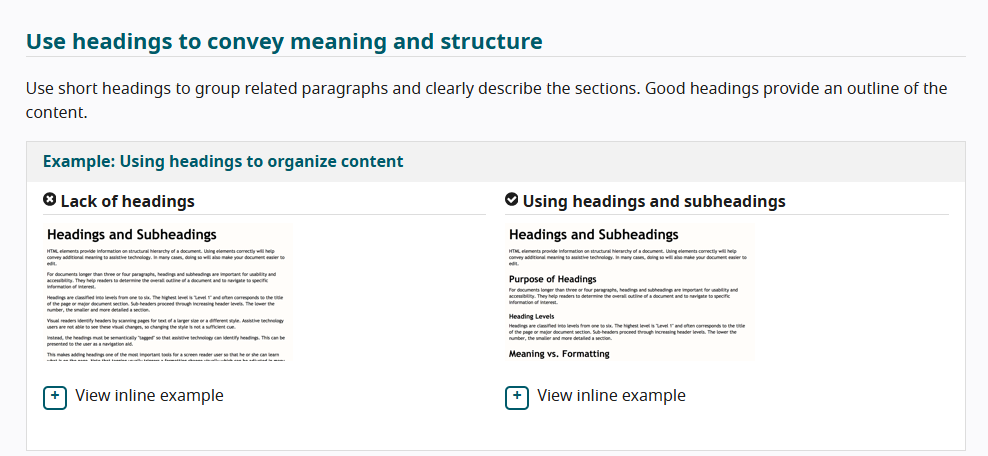Open the left View inline example text
Screen dimensions: 988x456
click(x=149, y=396)
